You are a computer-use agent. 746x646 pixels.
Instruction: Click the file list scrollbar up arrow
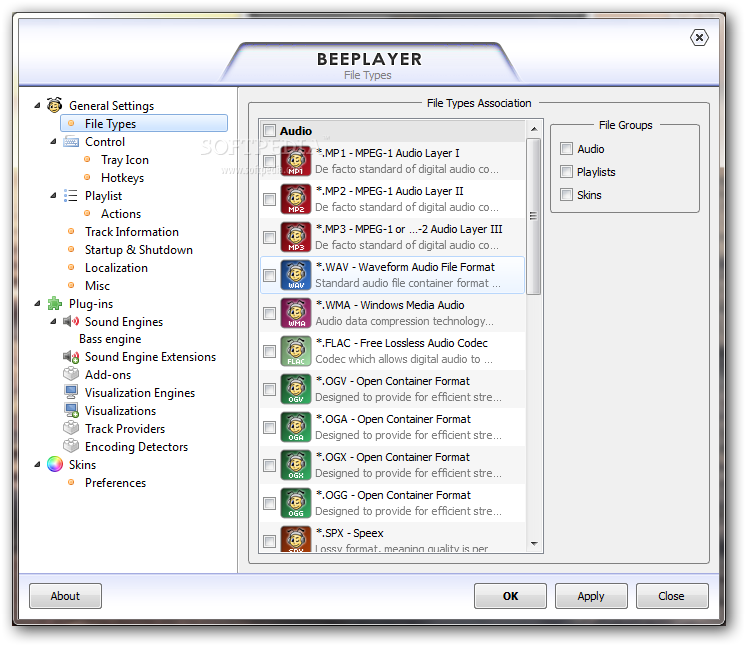[534, 129]
